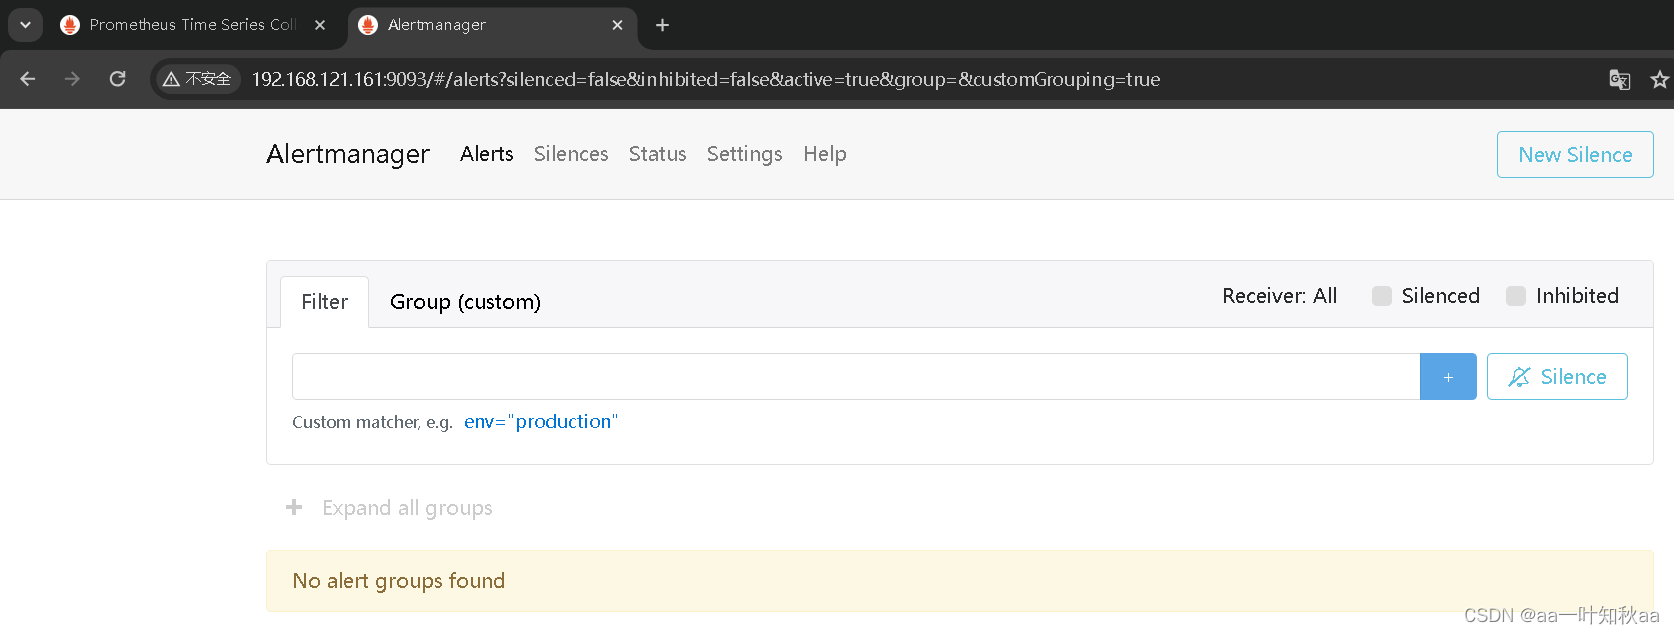Viewport: 1674px width, 634px height.
Task: Switch to Prometheus Time Series tab
Action: (x=193, y=25)
